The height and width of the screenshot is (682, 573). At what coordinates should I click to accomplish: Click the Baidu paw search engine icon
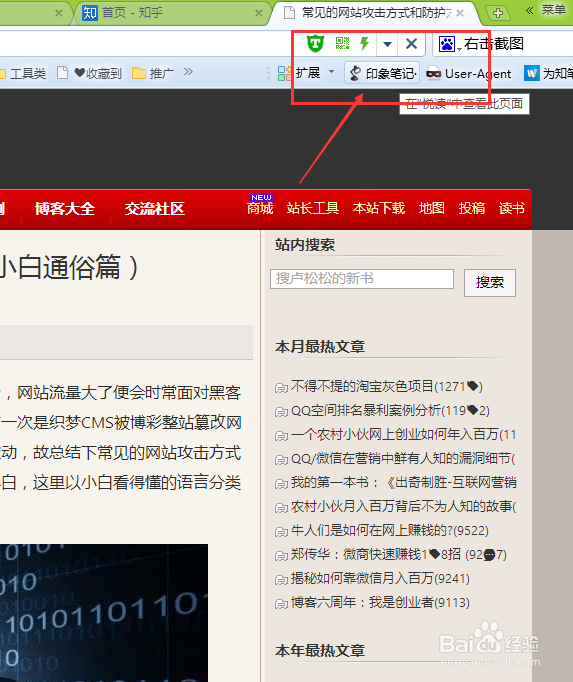pyautogui.click(x=446, y=44)
